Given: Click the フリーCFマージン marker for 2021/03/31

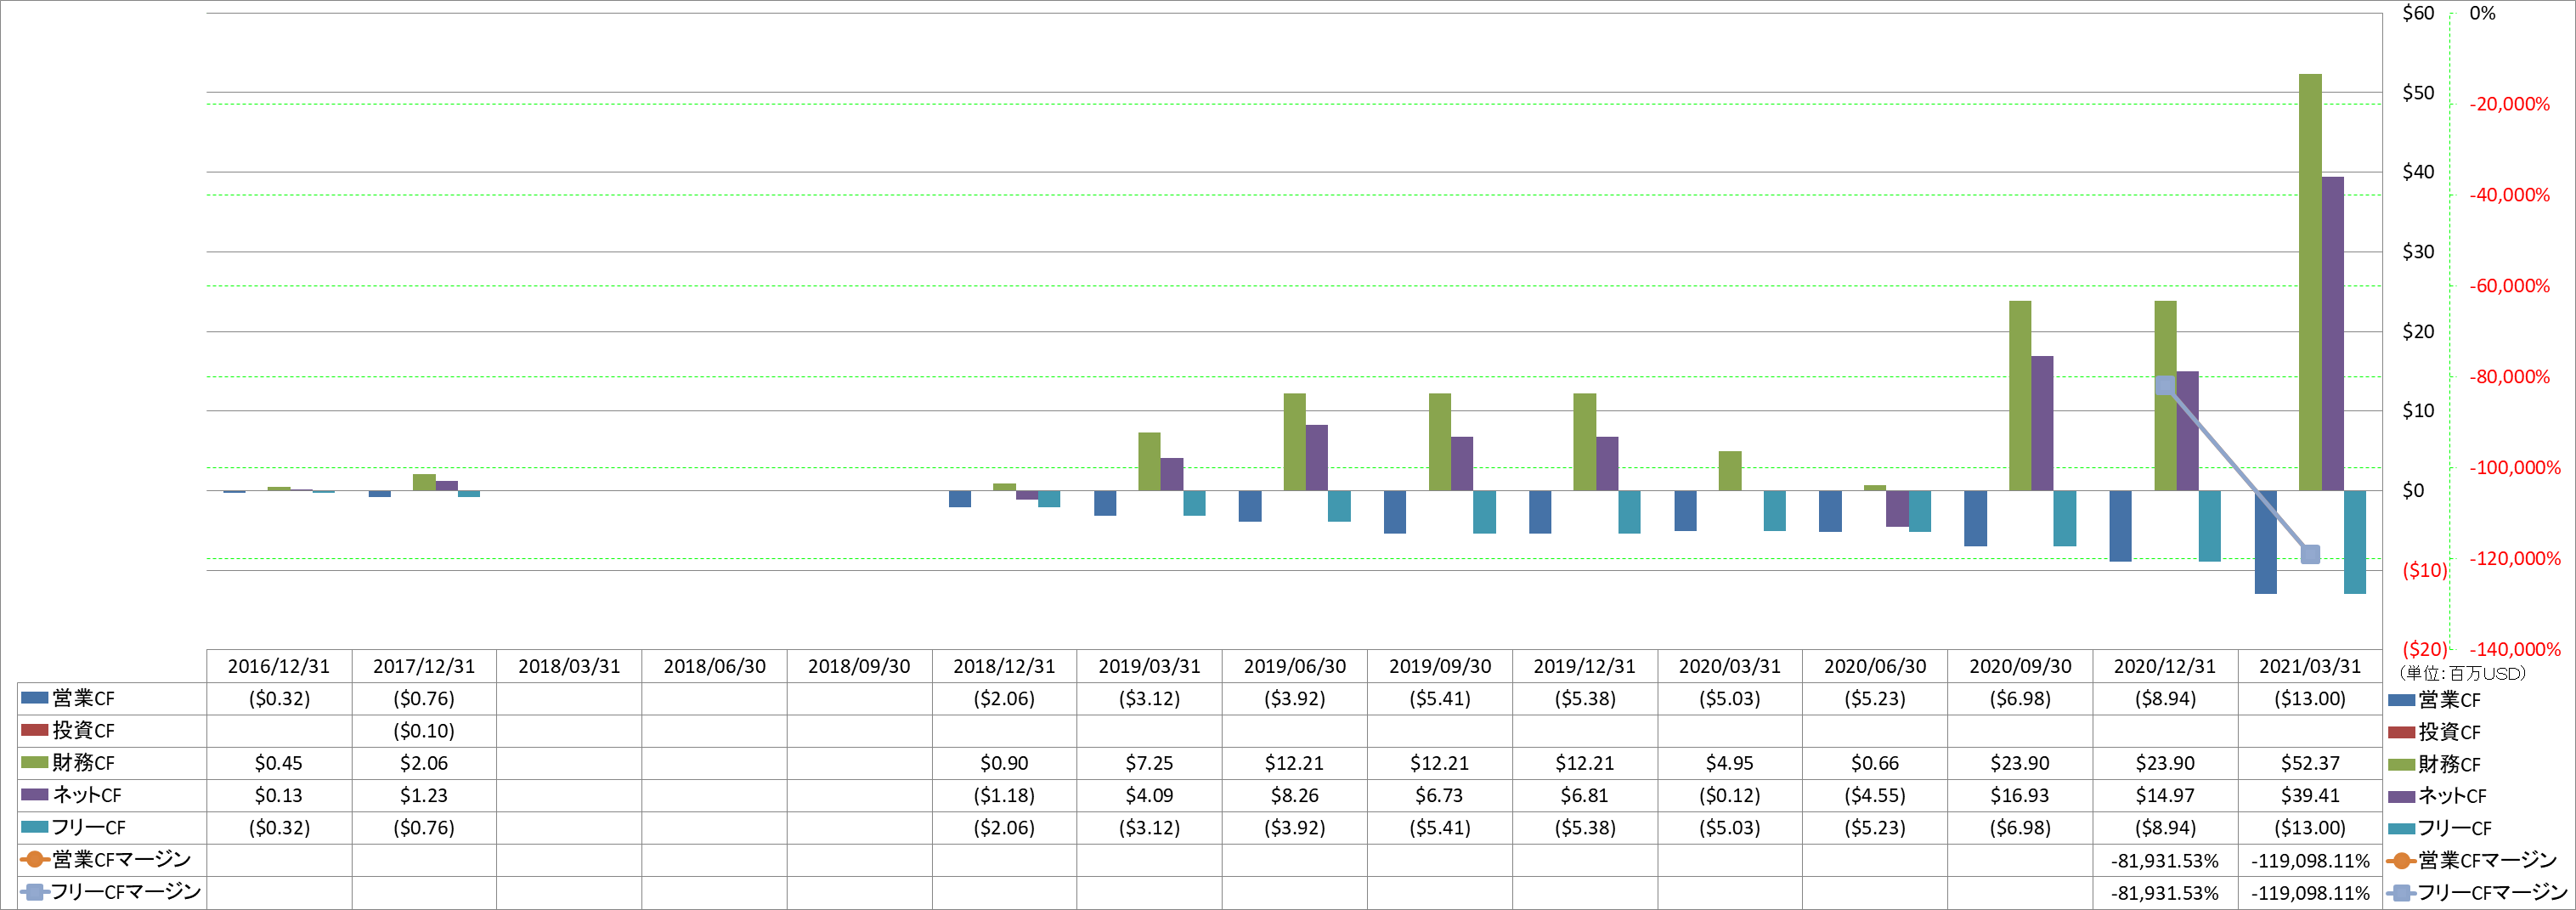Looking at the screenshot, I should [2310, 554].
